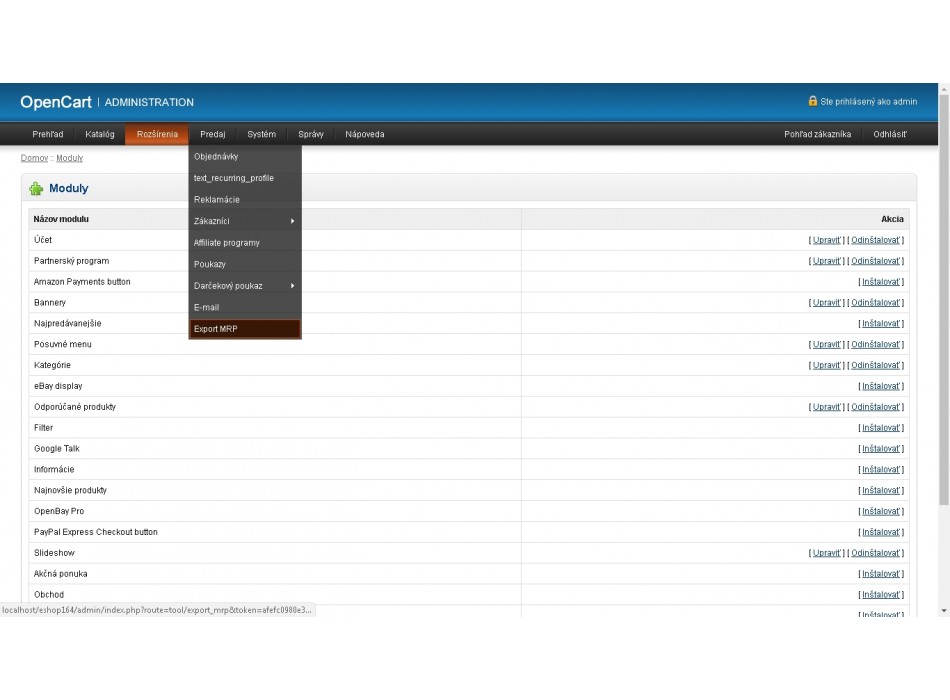Install the Obchod module

(881, 595)
